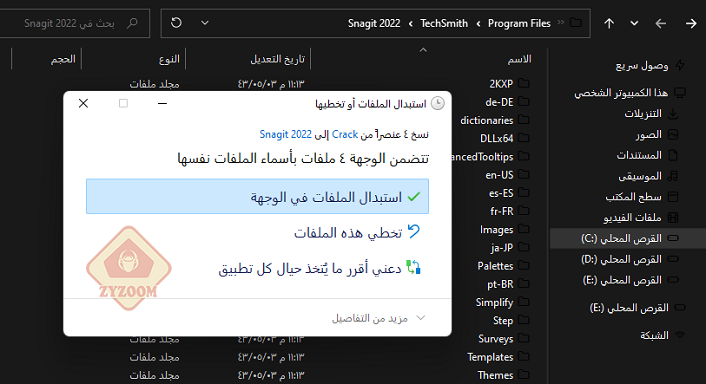This screenshot has height=384, width=706.
Task: Expand More details in the dialog
Action: [378, 318]
